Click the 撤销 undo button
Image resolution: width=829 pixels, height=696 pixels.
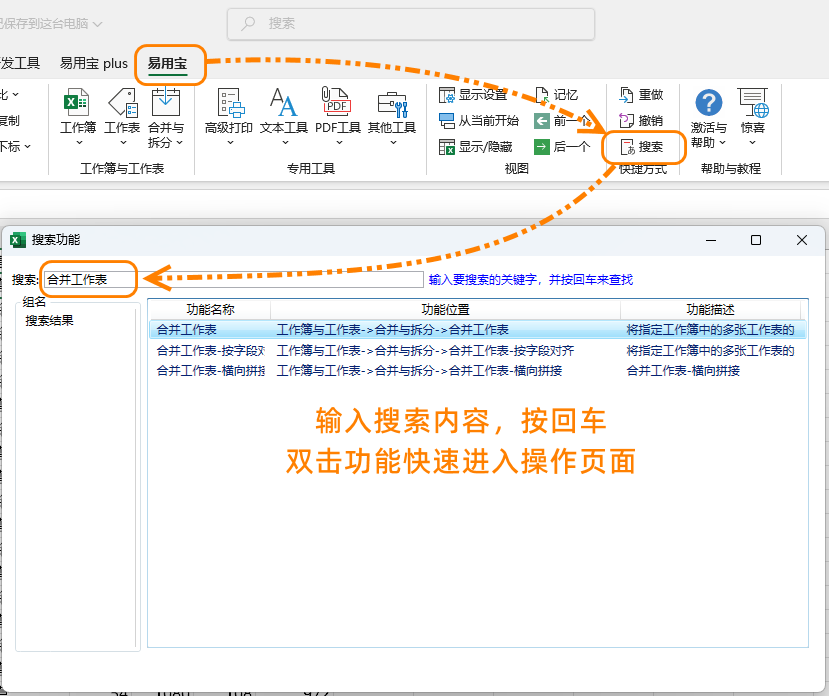click(x=641, y=121)
